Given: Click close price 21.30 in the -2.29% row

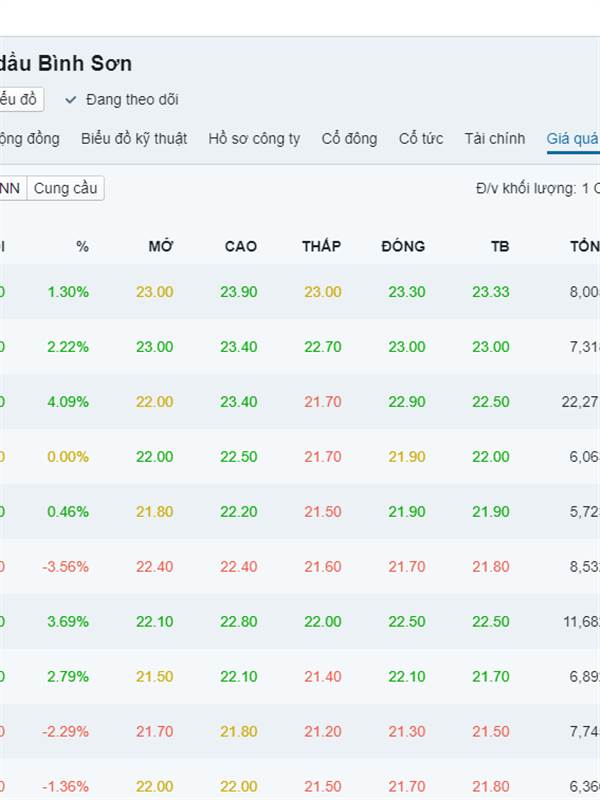Looking at the screenshot, I should (x=407, y=732).
